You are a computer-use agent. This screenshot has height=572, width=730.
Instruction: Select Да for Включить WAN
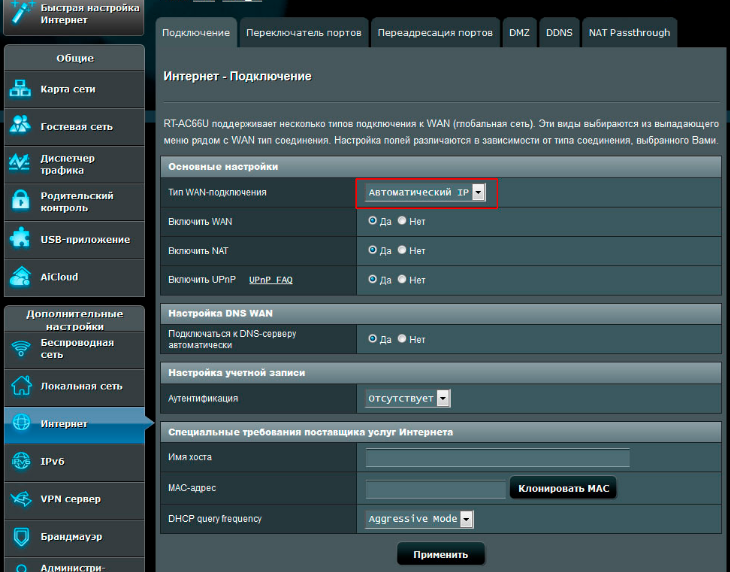pos(372,221)
